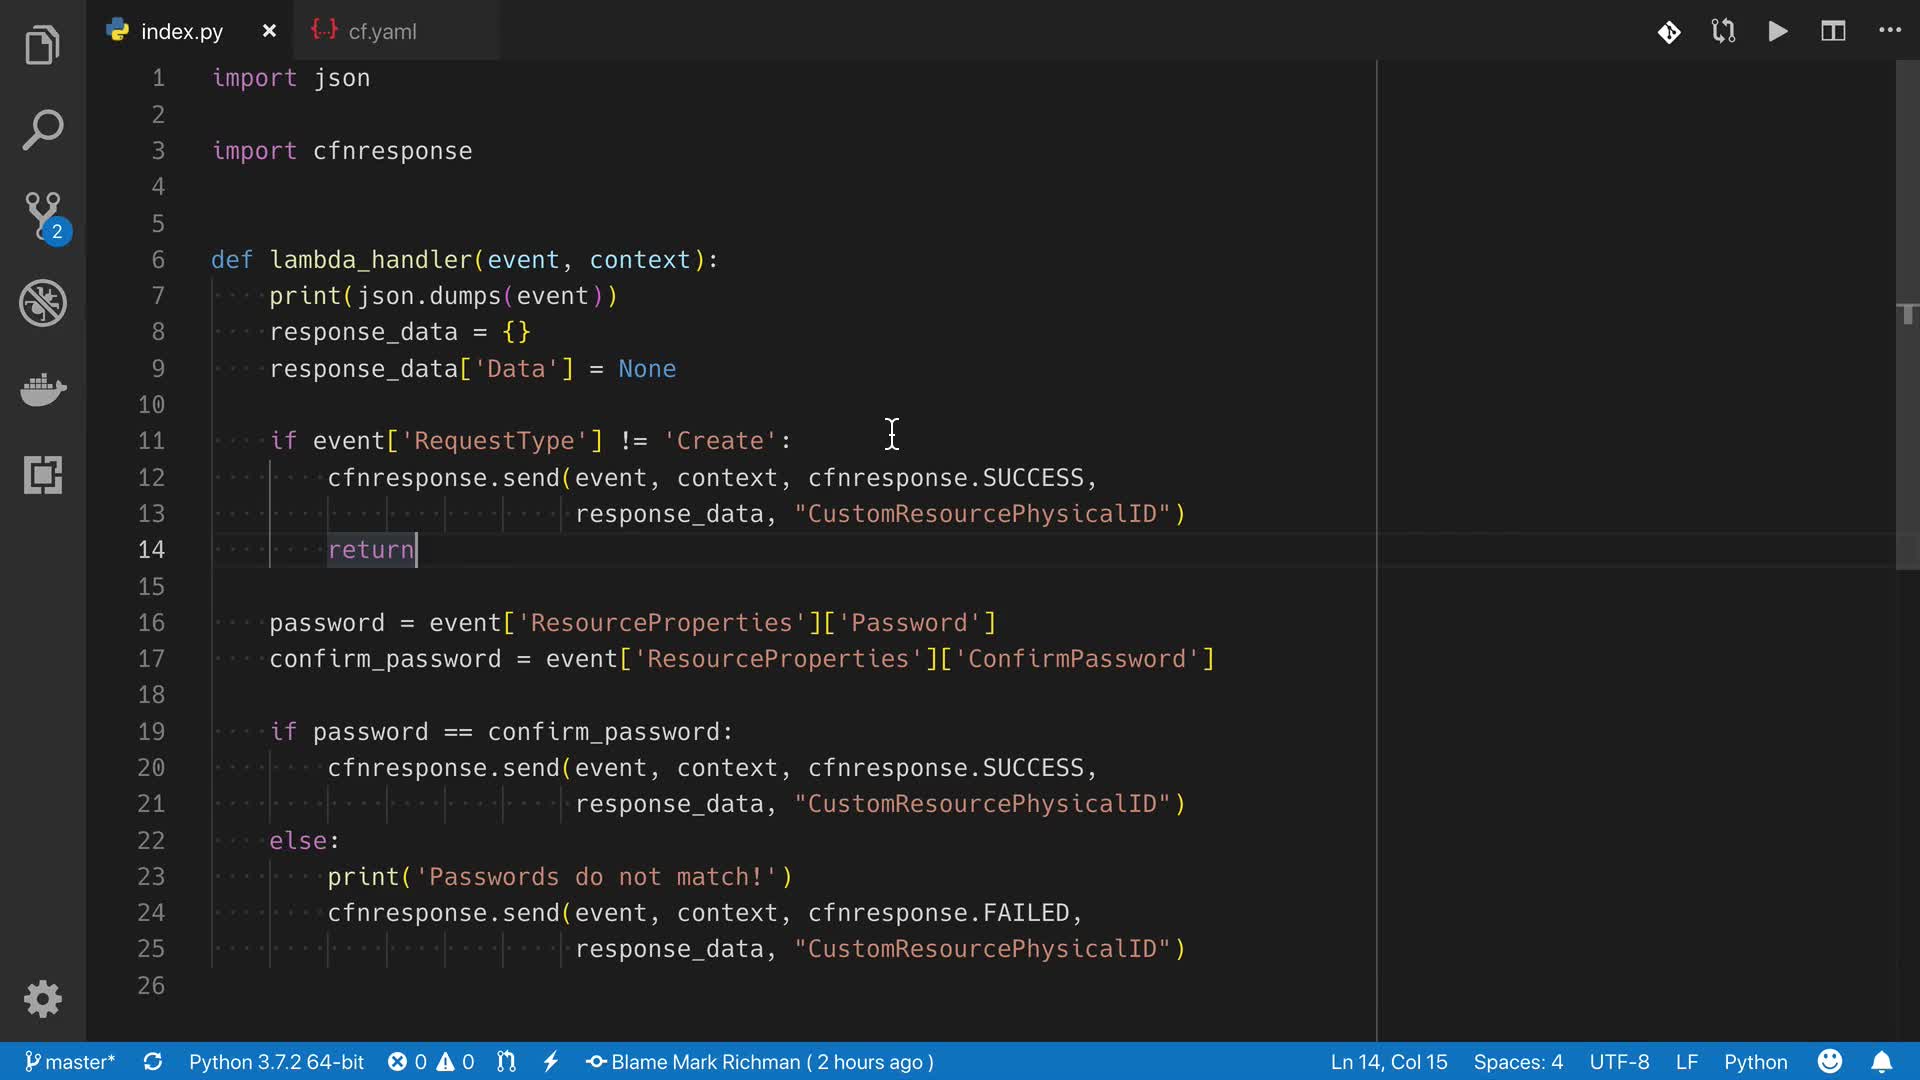
Task: Select the index.py tab
Action: point(181,31)
